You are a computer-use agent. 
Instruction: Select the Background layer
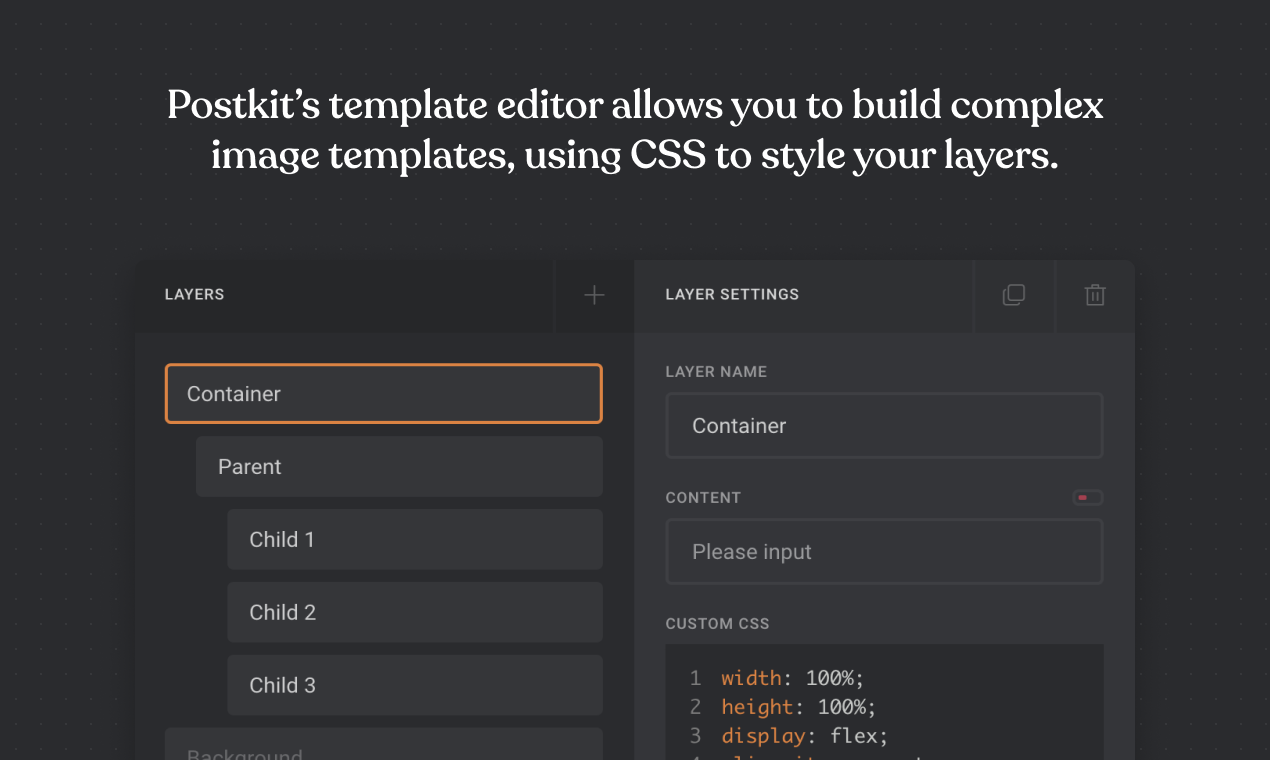(384, 745)
